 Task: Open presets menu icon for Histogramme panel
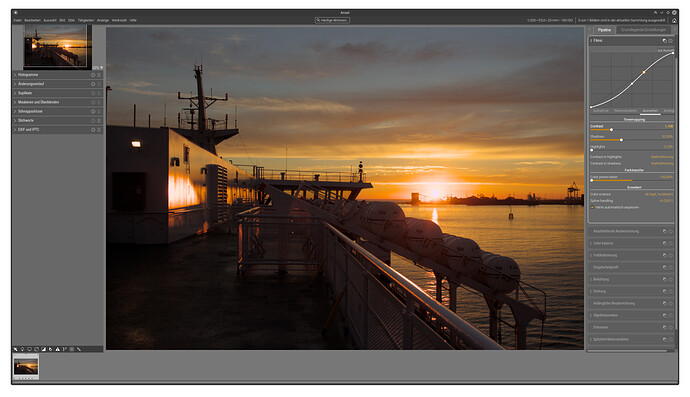pos(99,75)
